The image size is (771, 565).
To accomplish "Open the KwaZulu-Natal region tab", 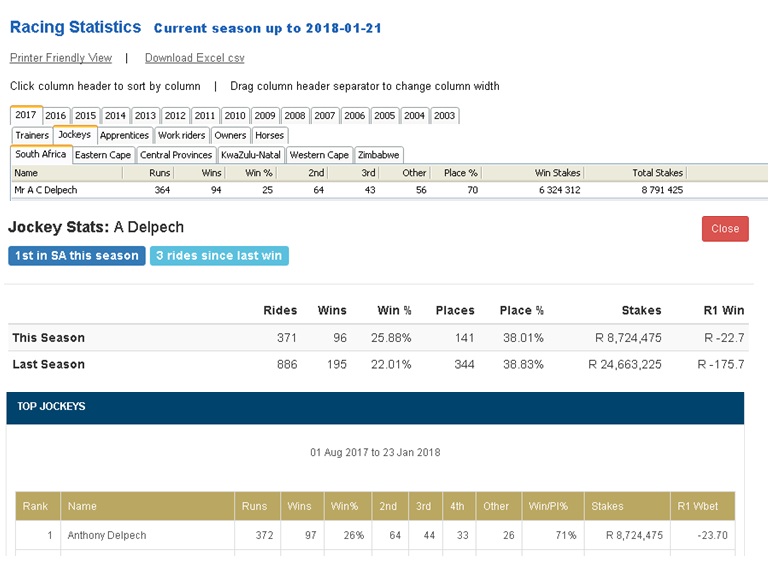I will pyautogui.click(x=251, y=155).
